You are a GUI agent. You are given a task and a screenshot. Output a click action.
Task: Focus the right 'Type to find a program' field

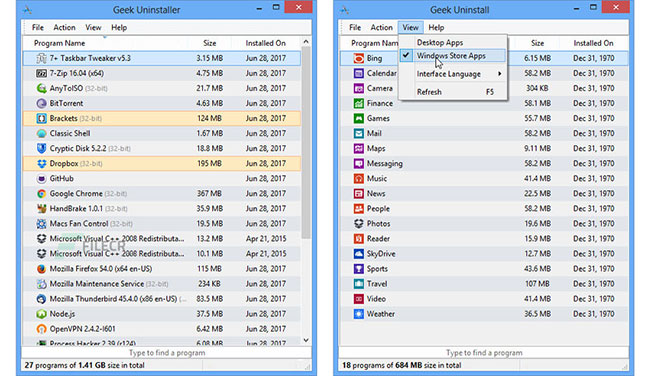point(484,353)
